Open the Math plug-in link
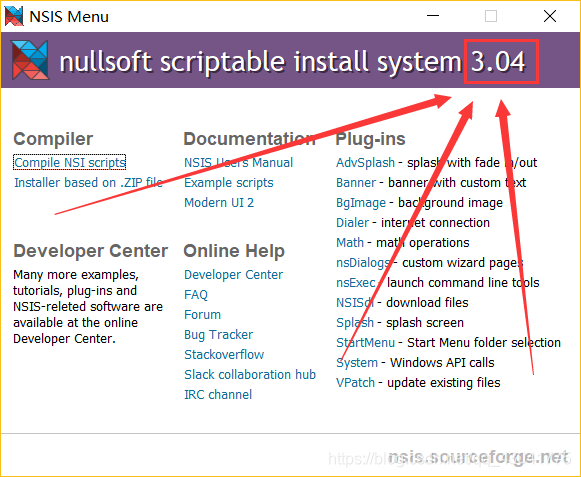Screen dimensions: 581x477 point(350,242)
